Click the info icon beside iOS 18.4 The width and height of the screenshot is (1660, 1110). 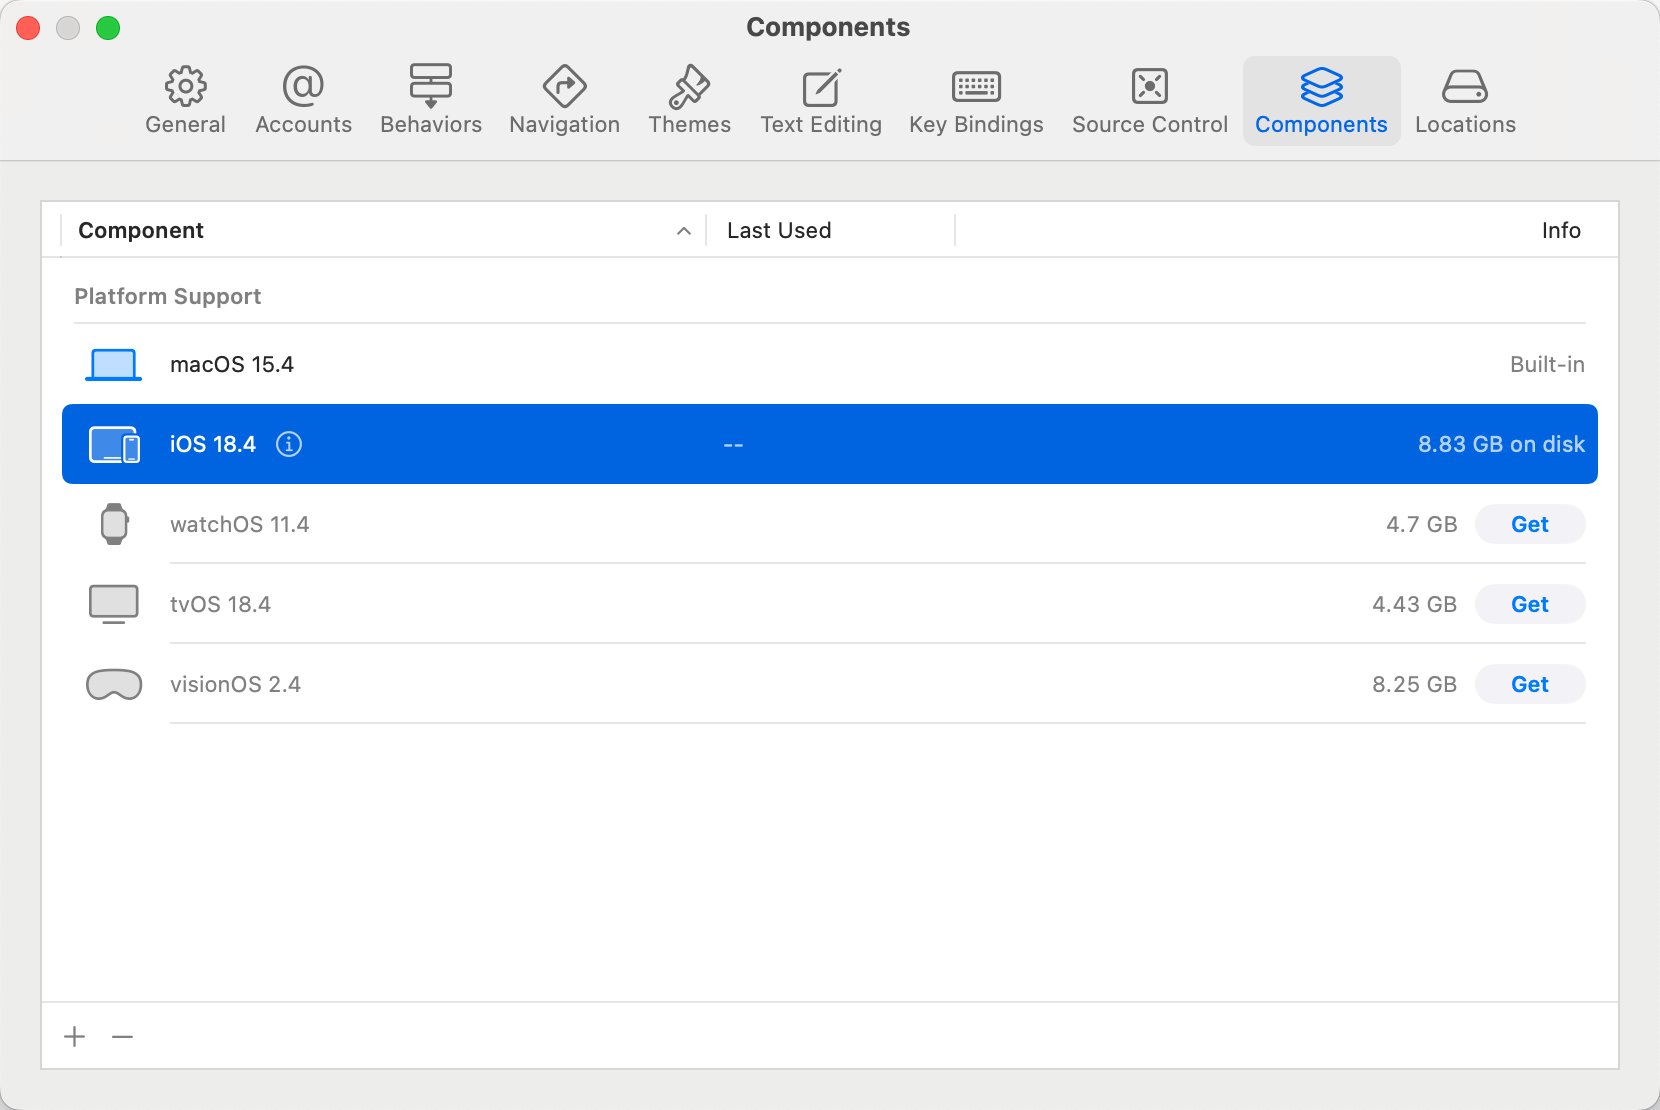pyautogui.click(x=289, y=444)
